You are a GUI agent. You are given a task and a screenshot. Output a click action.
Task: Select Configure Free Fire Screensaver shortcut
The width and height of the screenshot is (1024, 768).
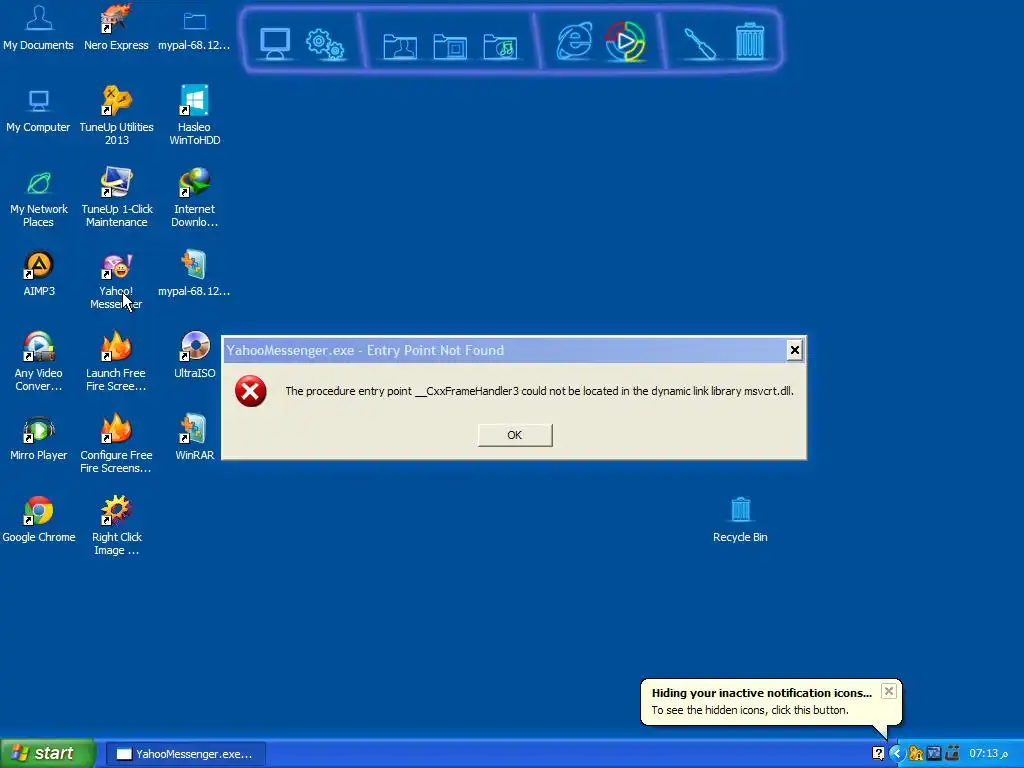coord(116,444)
